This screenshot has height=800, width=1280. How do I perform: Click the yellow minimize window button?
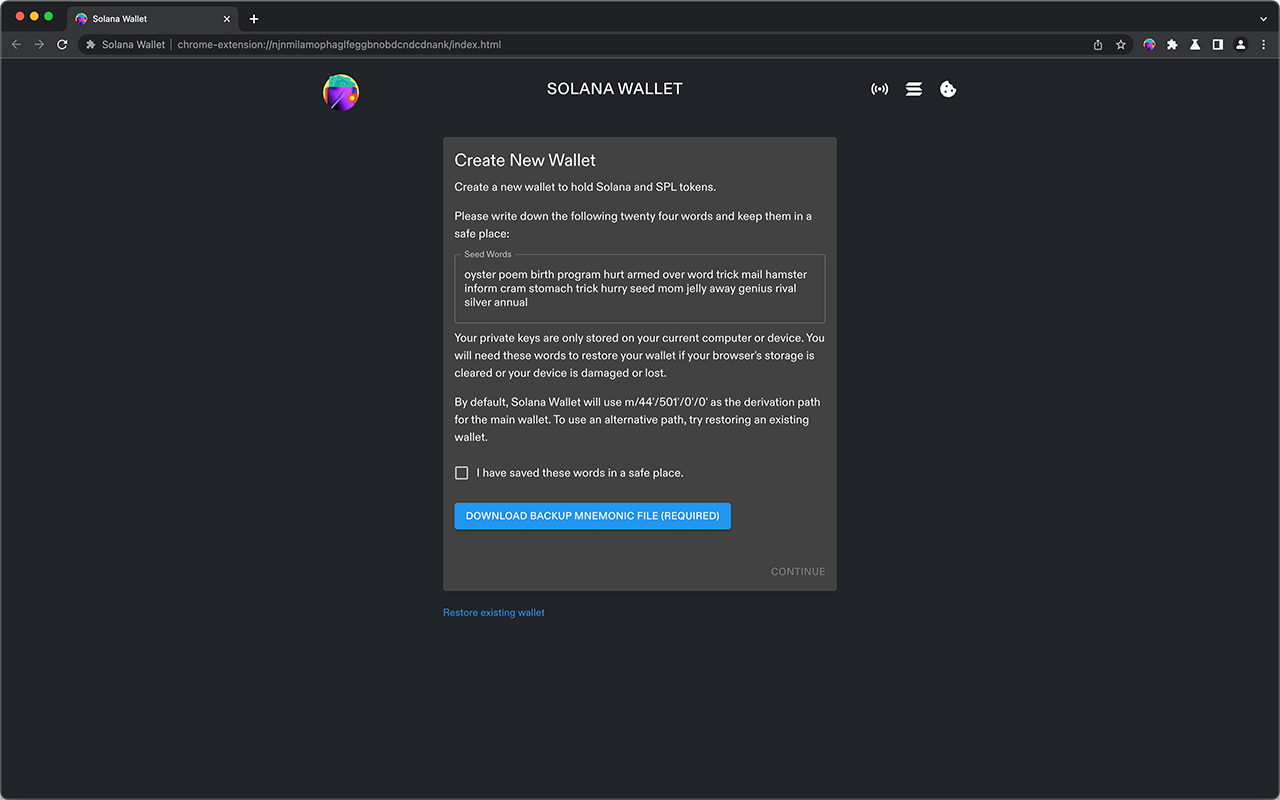34,17
